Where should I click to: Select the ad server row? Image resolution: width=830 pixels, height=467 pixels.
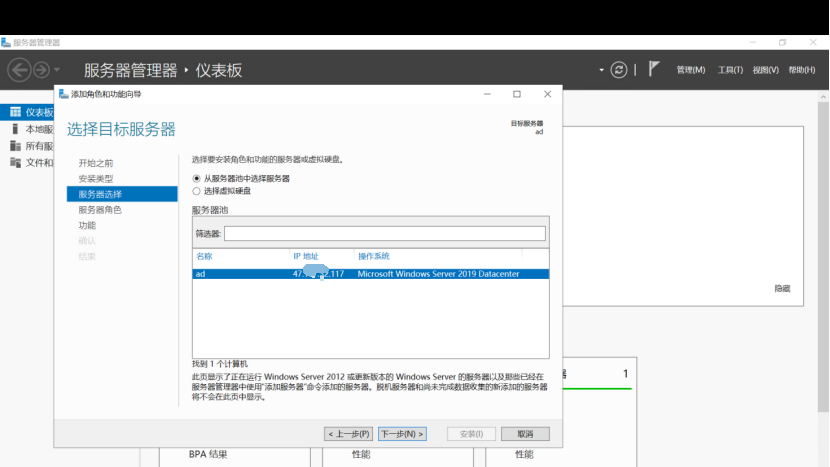click(371, 274)
